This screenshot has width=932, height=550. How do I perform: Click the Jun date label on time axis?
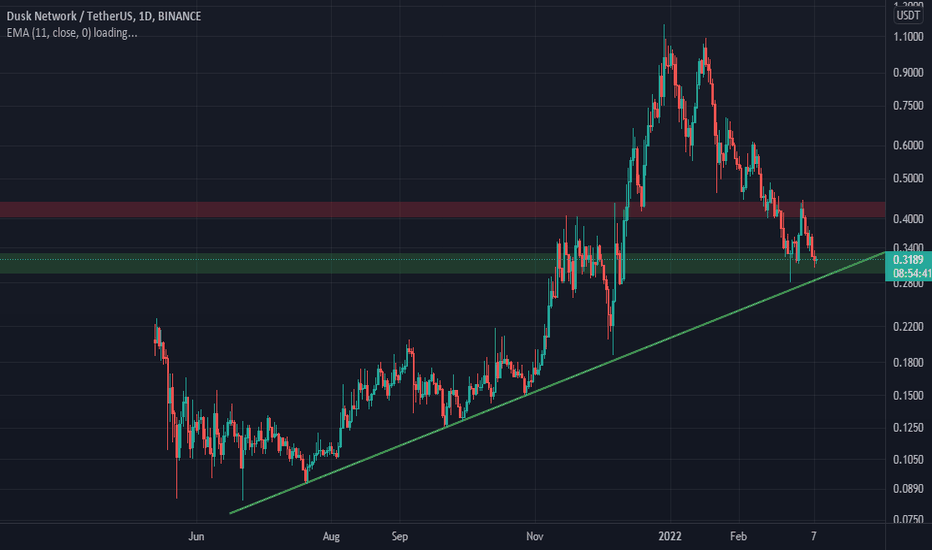(196, 536)
